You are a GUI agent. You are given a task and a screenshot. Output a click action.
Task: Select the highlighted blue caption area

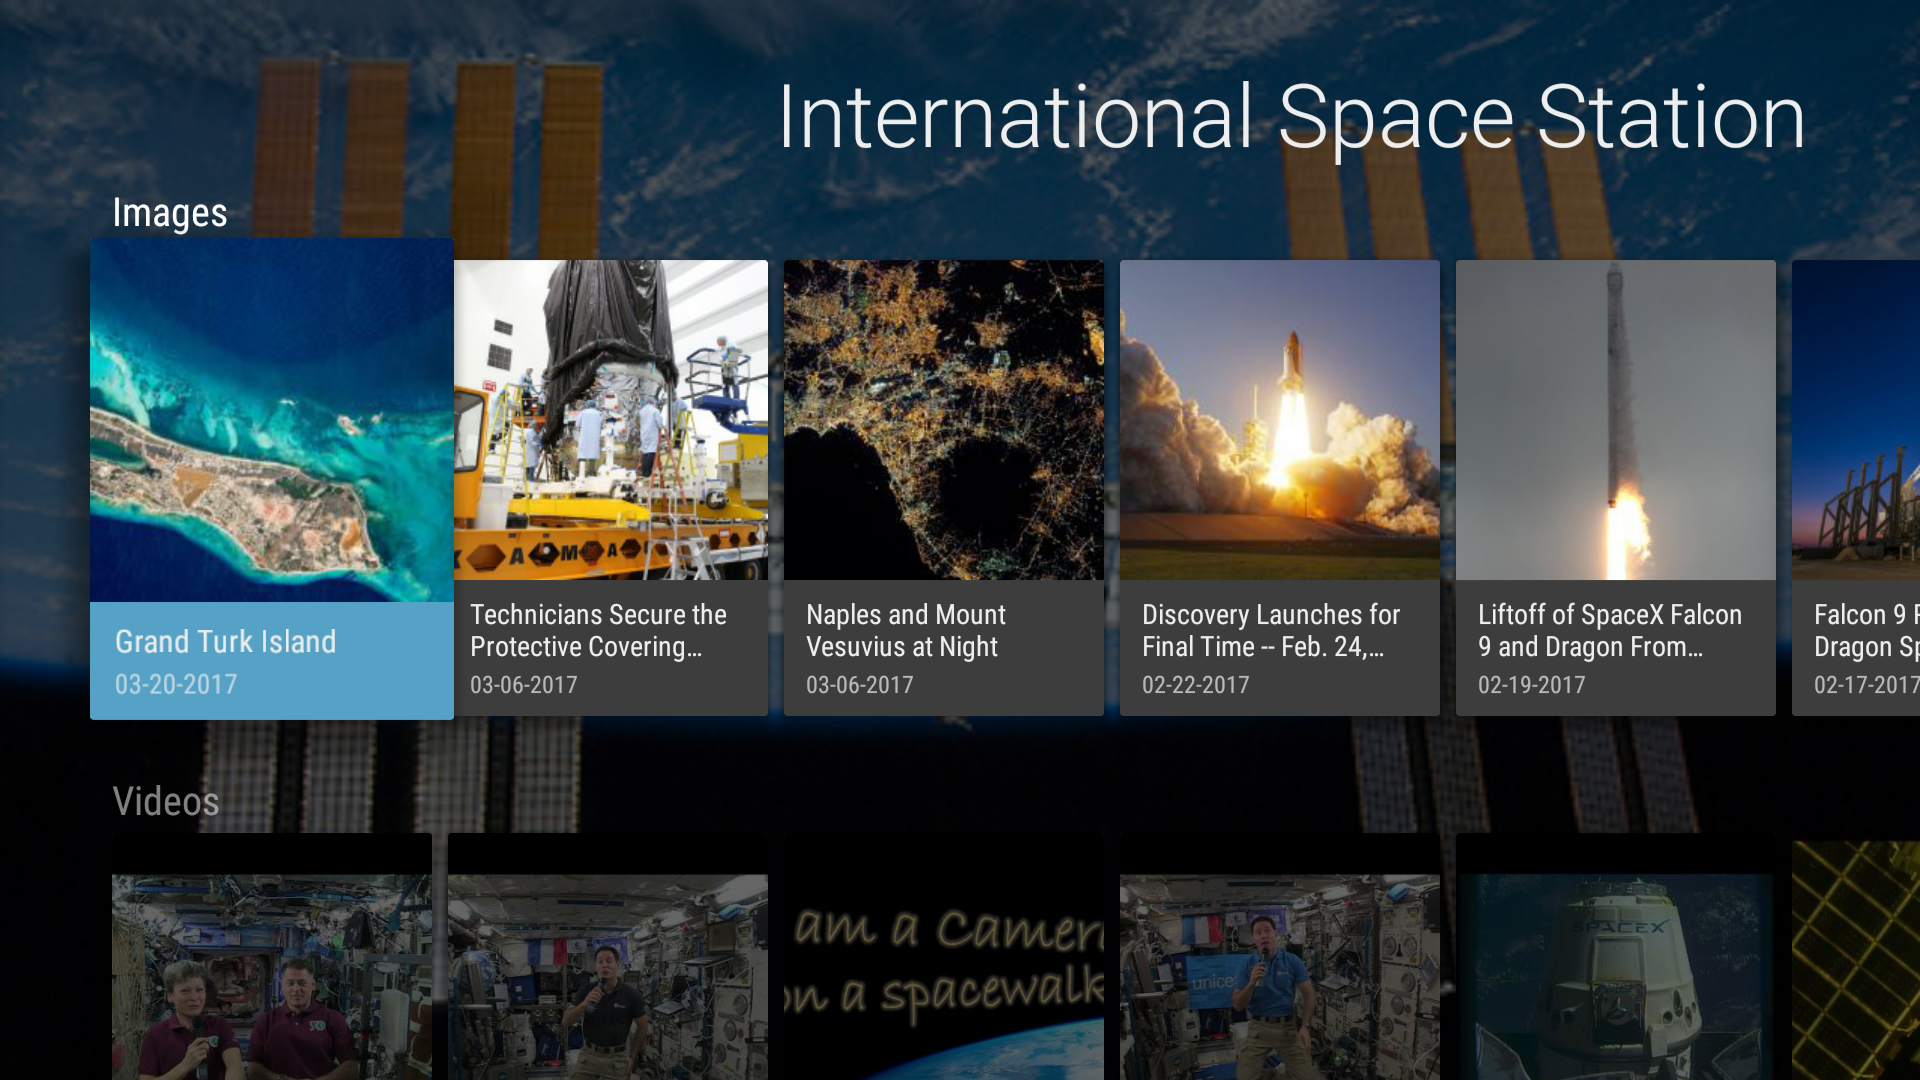pyautogui.click(x=271, y=660)
